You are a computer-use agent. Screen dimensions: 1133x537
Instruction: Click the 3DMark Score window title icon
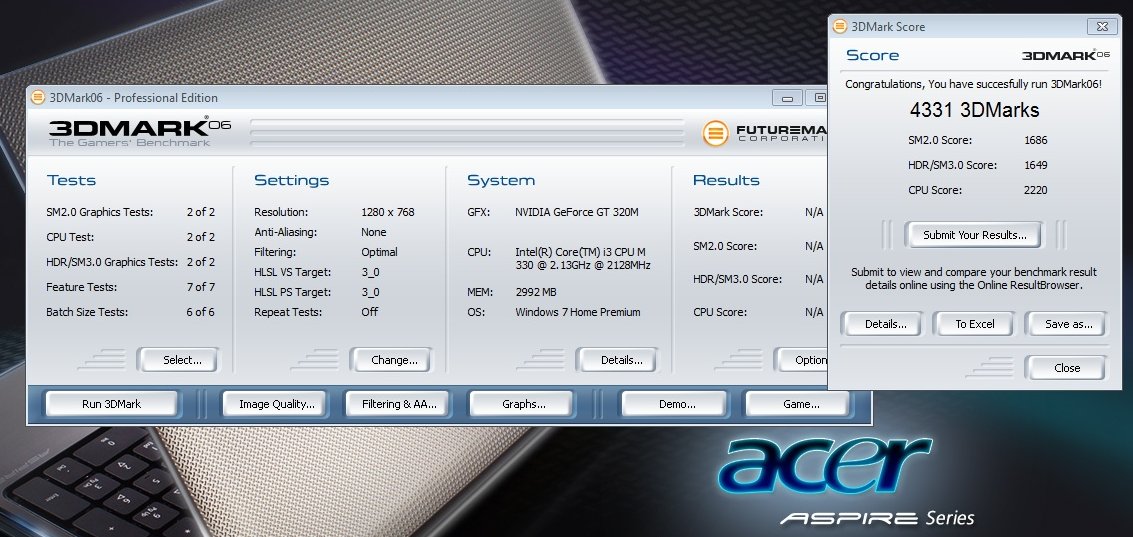pyautogui.click(x=840, y=27)
